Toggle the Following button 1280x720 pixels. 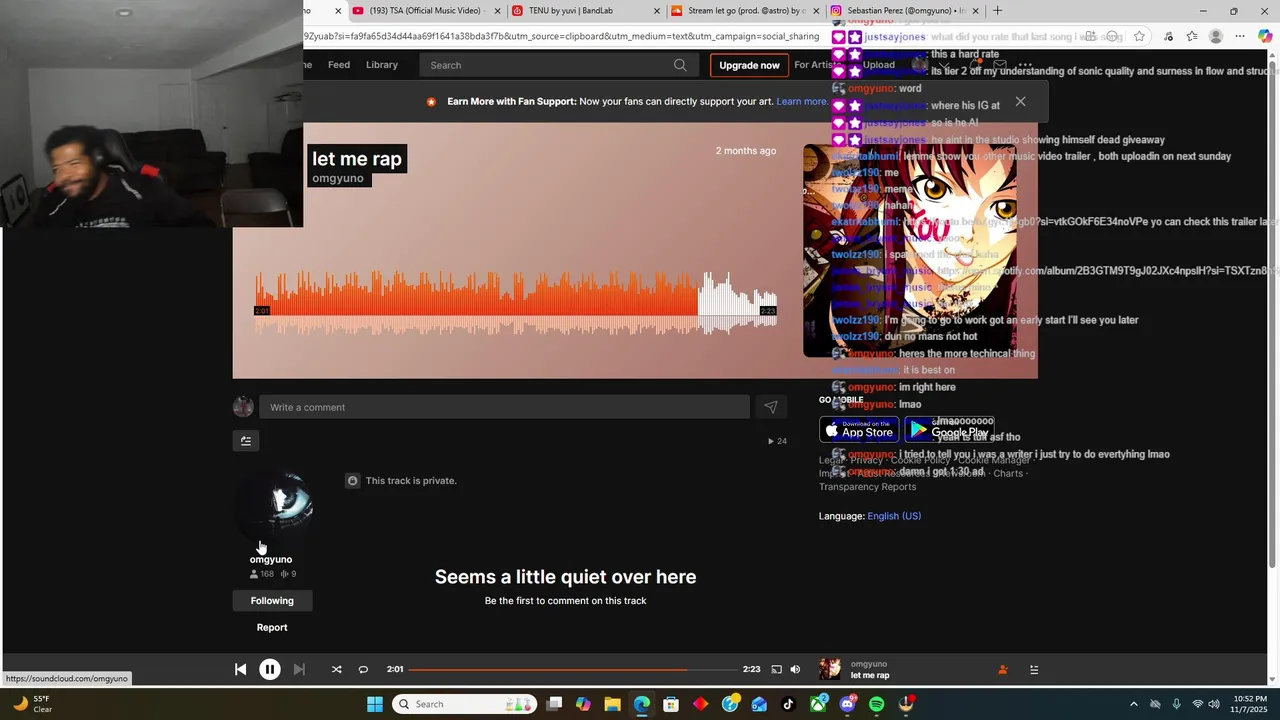(272, 601)
